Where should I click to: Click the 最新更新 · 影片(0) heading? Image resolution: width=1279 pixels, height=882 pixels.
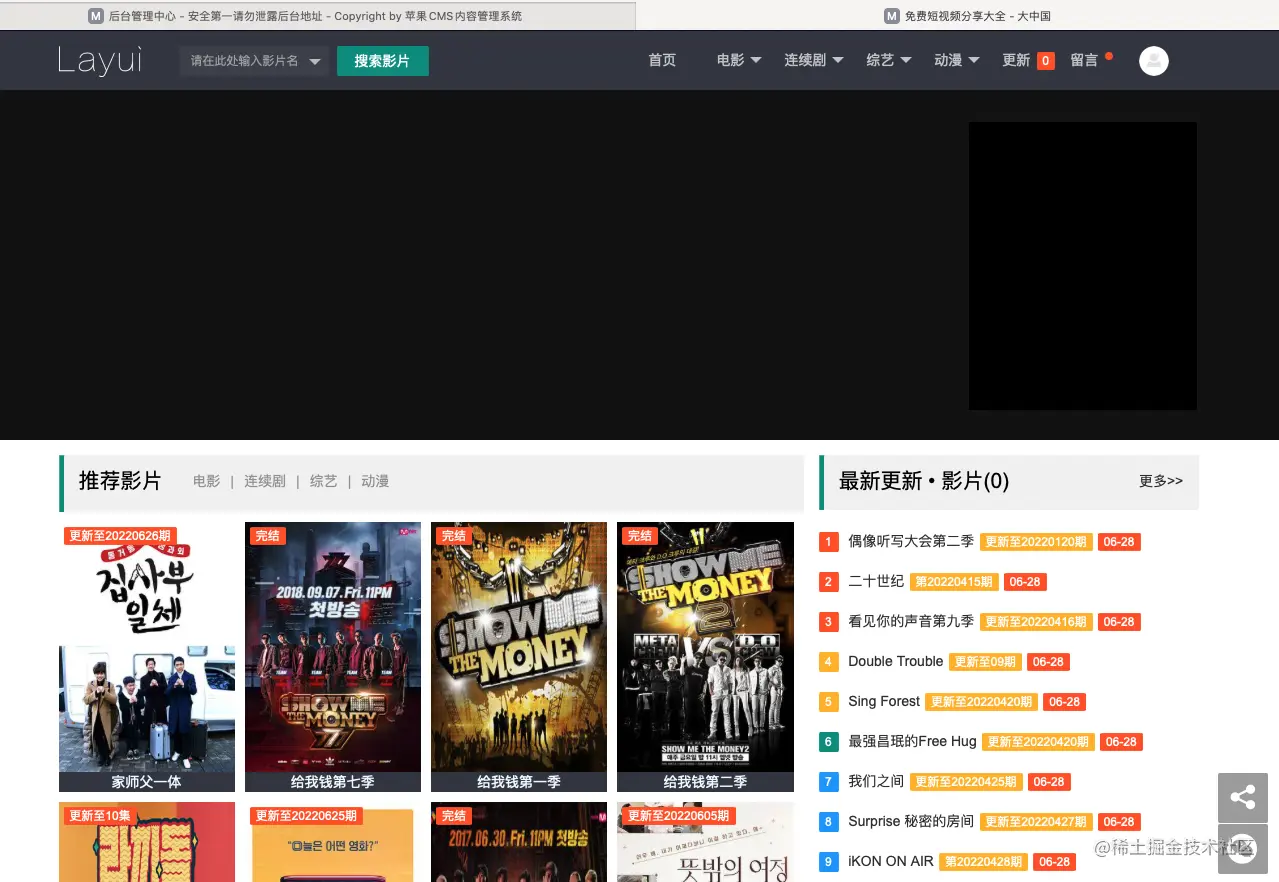(924, 481)
